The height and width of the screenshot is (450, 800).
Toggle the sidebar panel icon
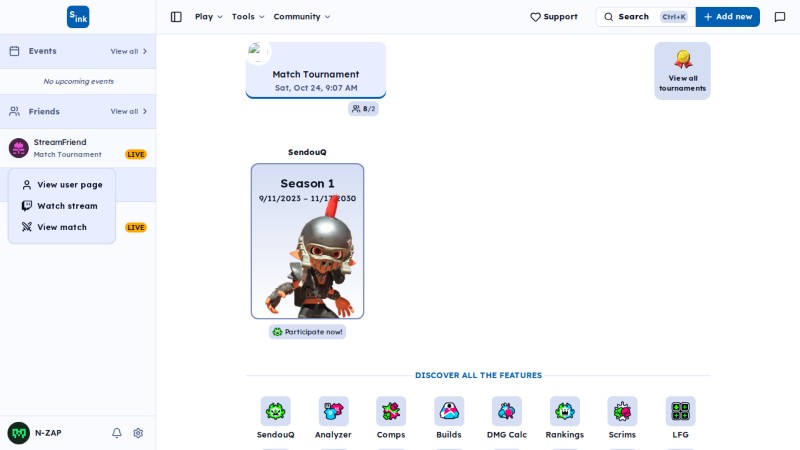coord(176,17)
